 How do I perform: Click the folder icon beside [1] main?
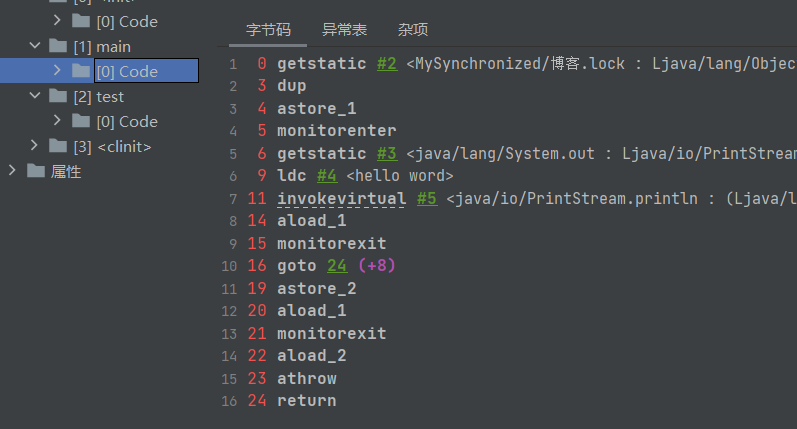click(58, 46)
